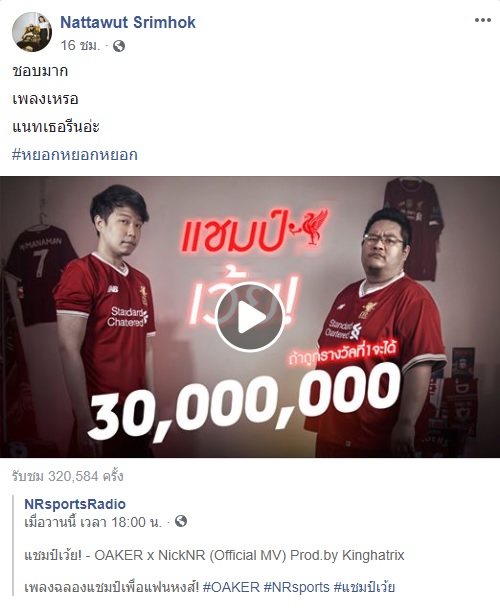Click the 30,000,000 text on video thumbnail
500x608 pixels.
[x=243, y=401]
